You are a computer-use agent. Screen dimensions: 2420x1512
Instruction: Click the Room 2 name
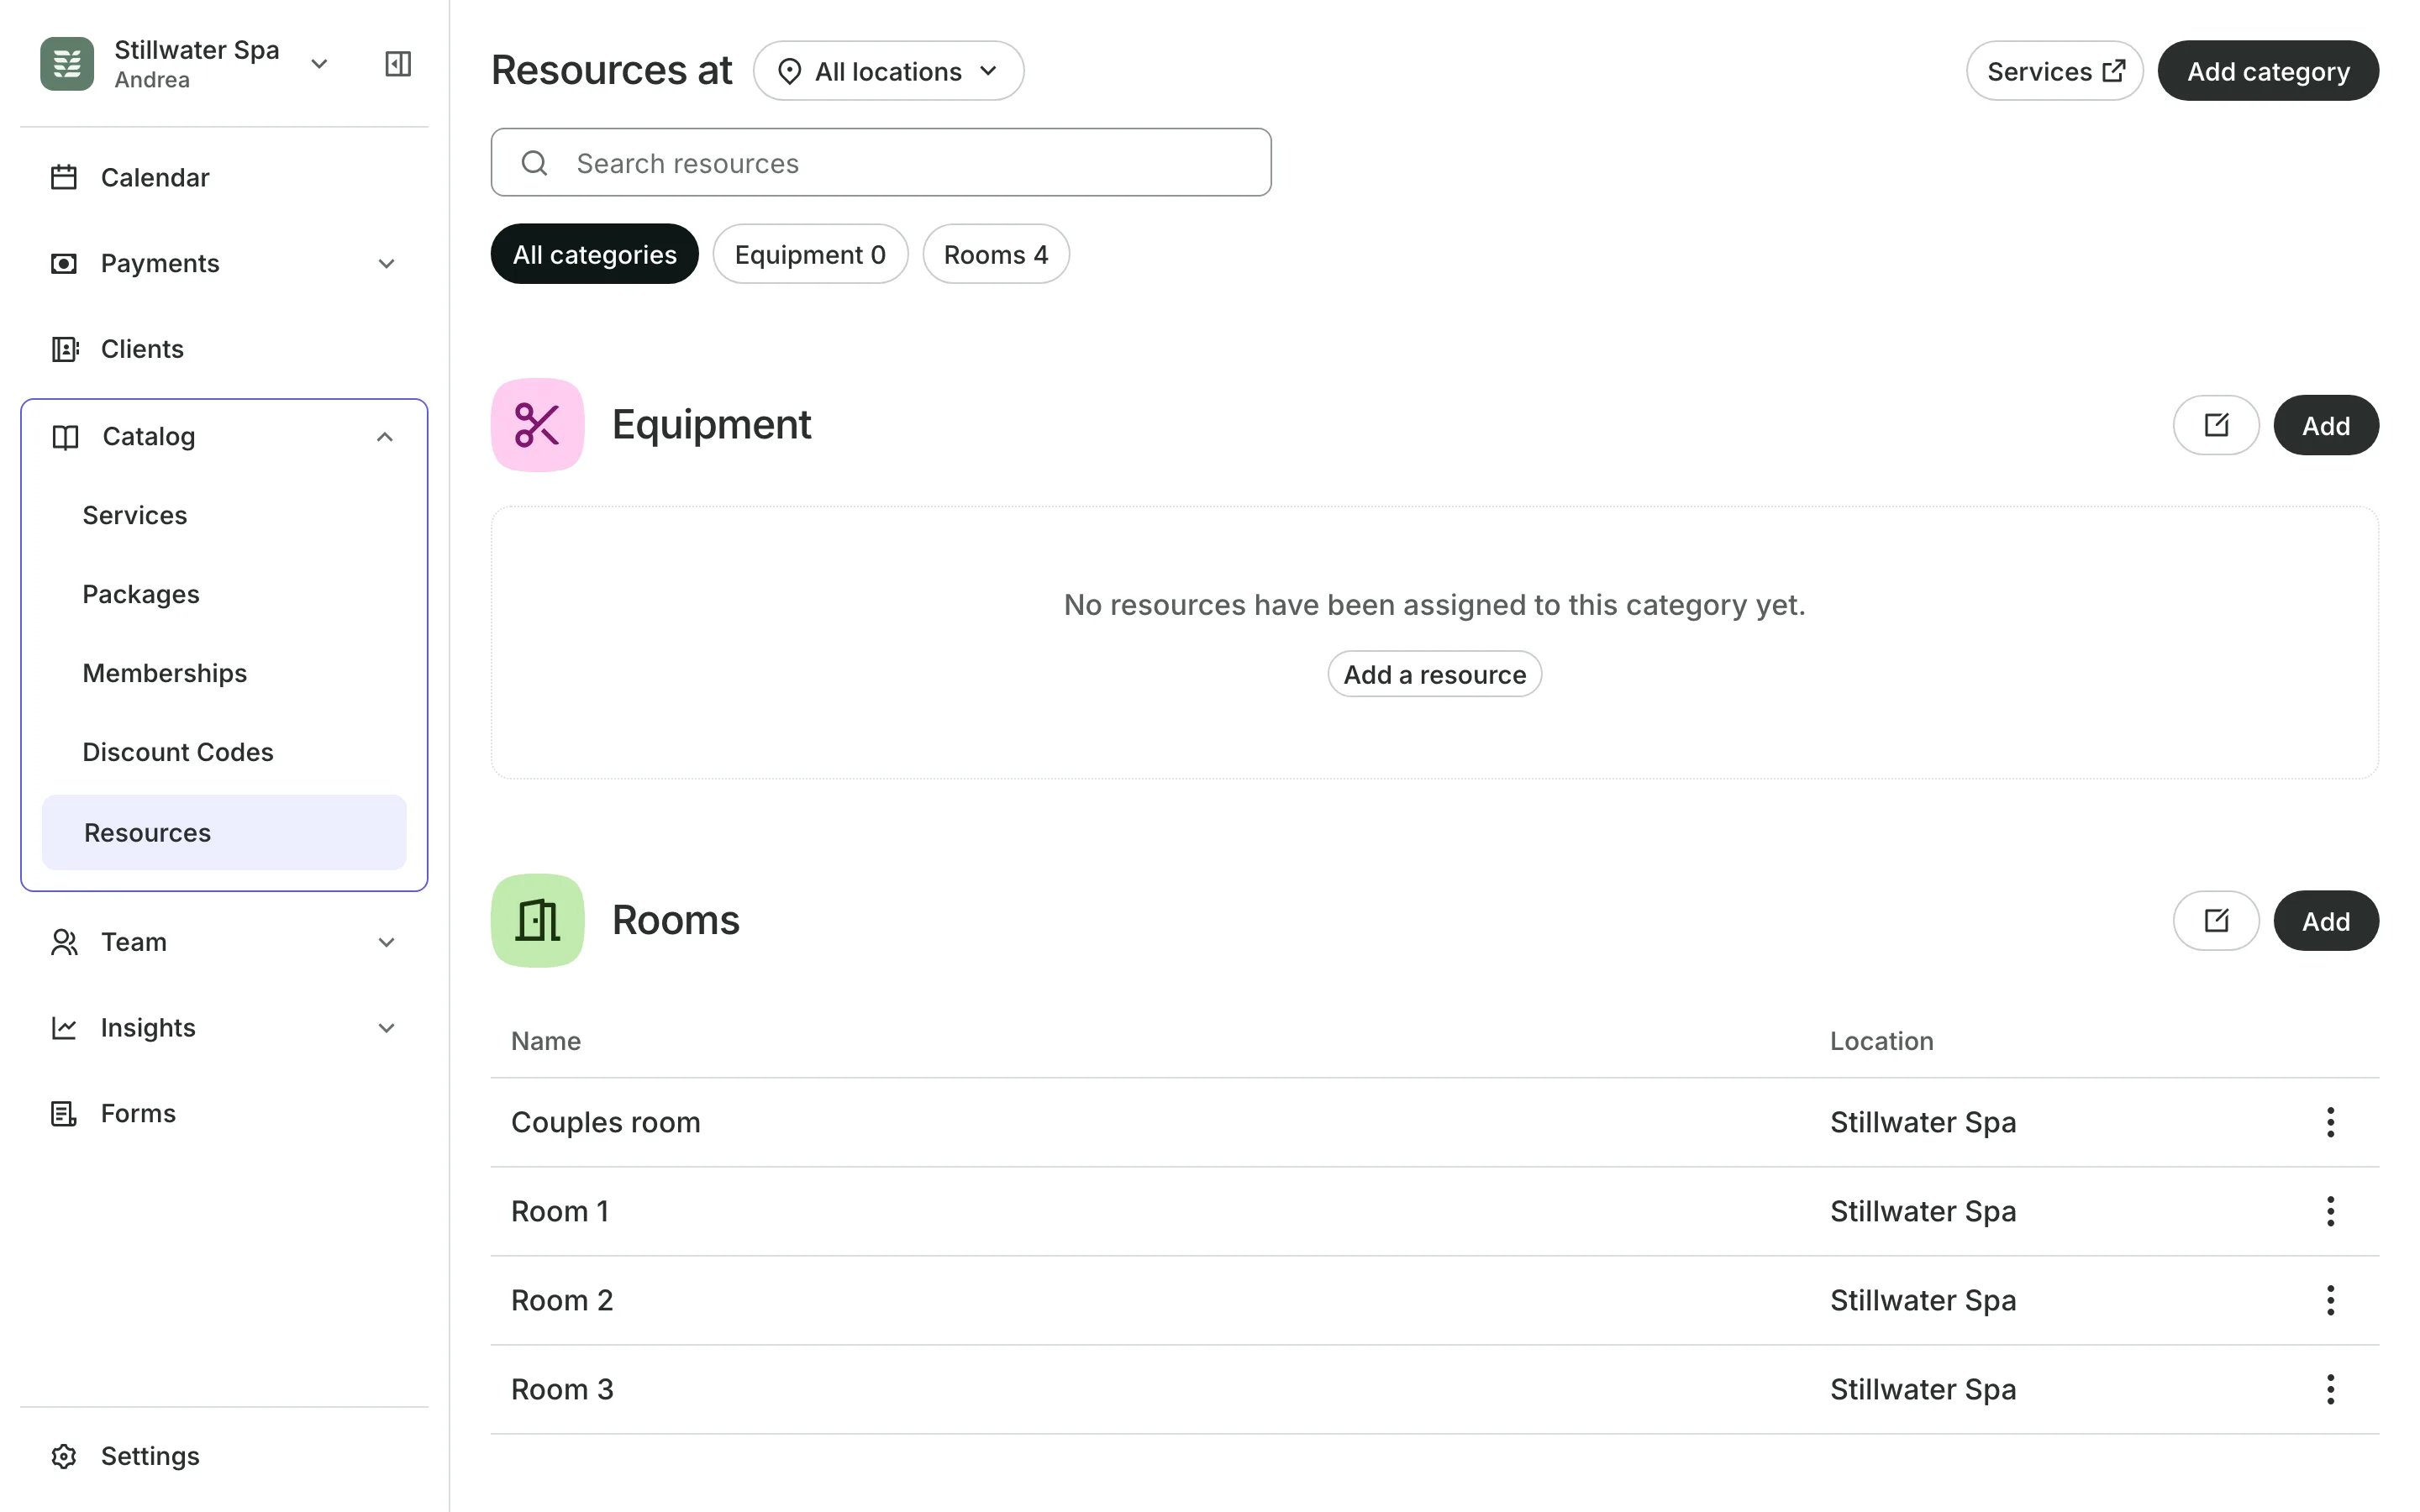(562, 1300)
